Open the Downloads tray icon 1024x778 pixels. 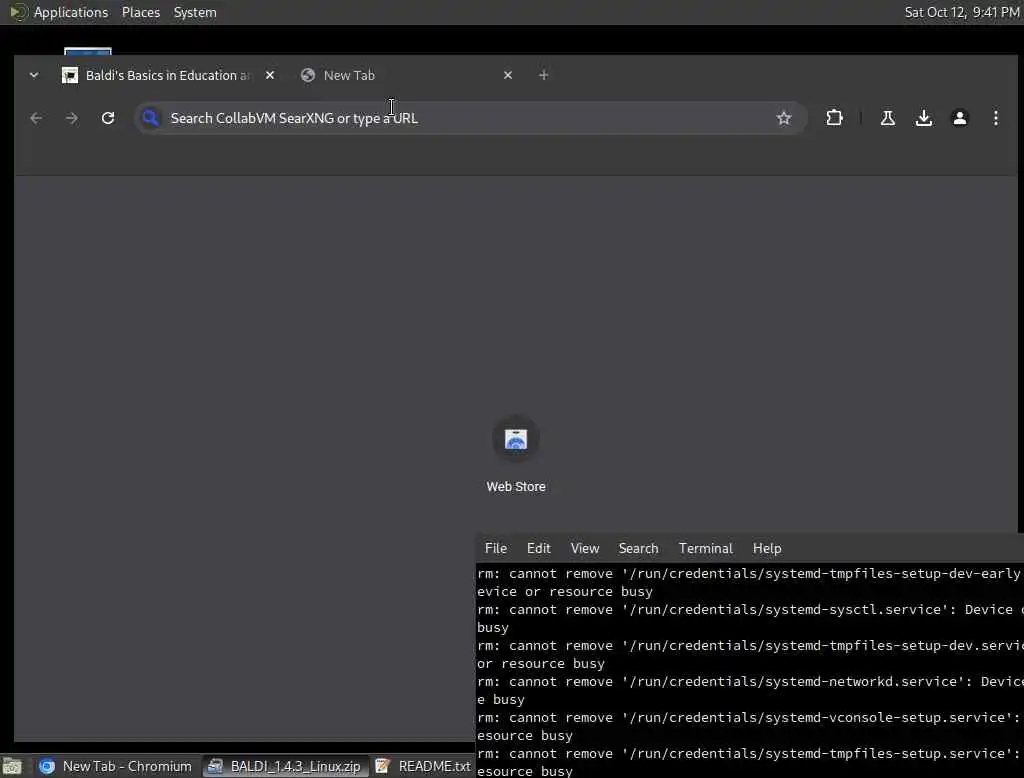923,118
